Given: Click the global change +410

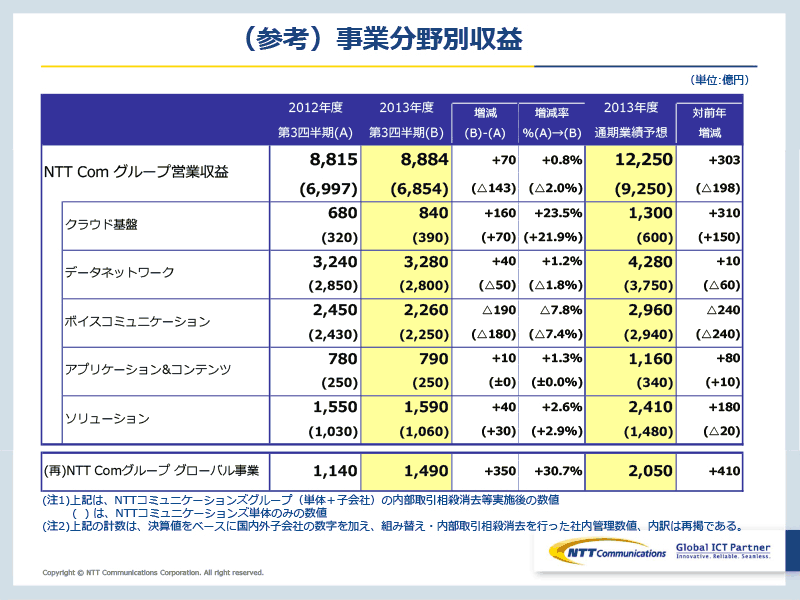Looking at the screenshot, I should click(724, 471).
